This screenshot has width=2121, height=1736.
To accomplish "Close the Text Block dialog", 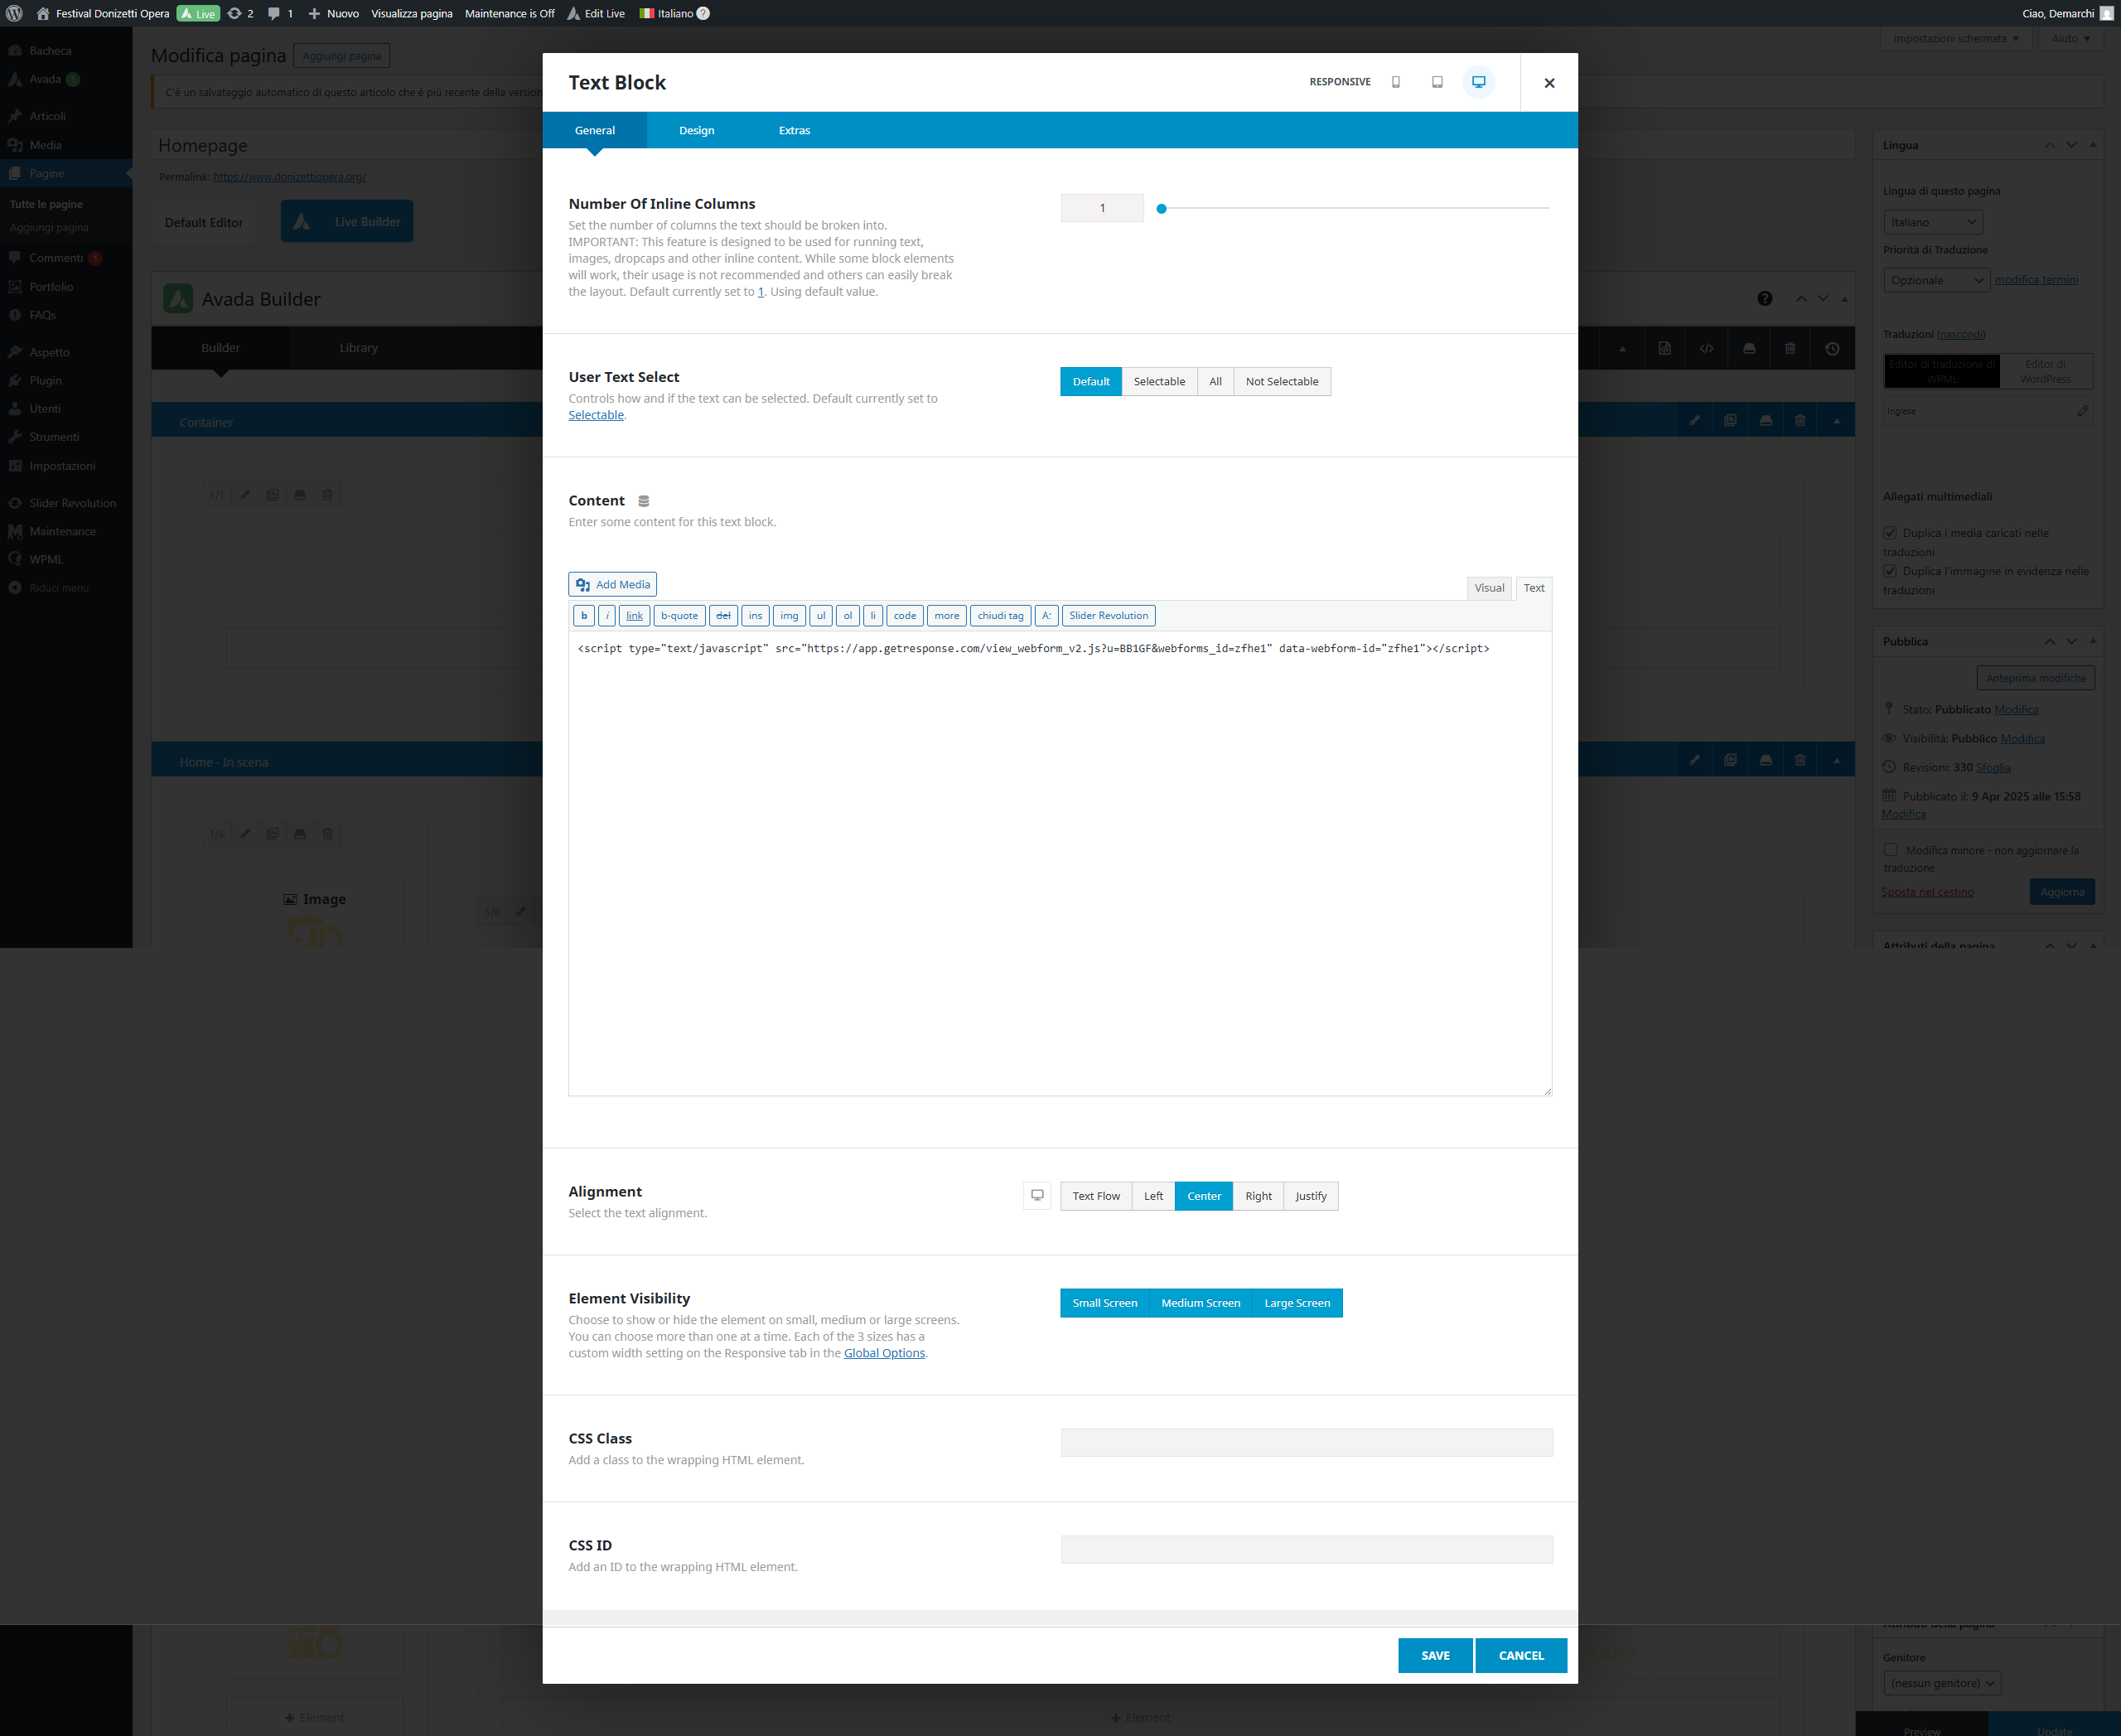I will point(1549,83).
